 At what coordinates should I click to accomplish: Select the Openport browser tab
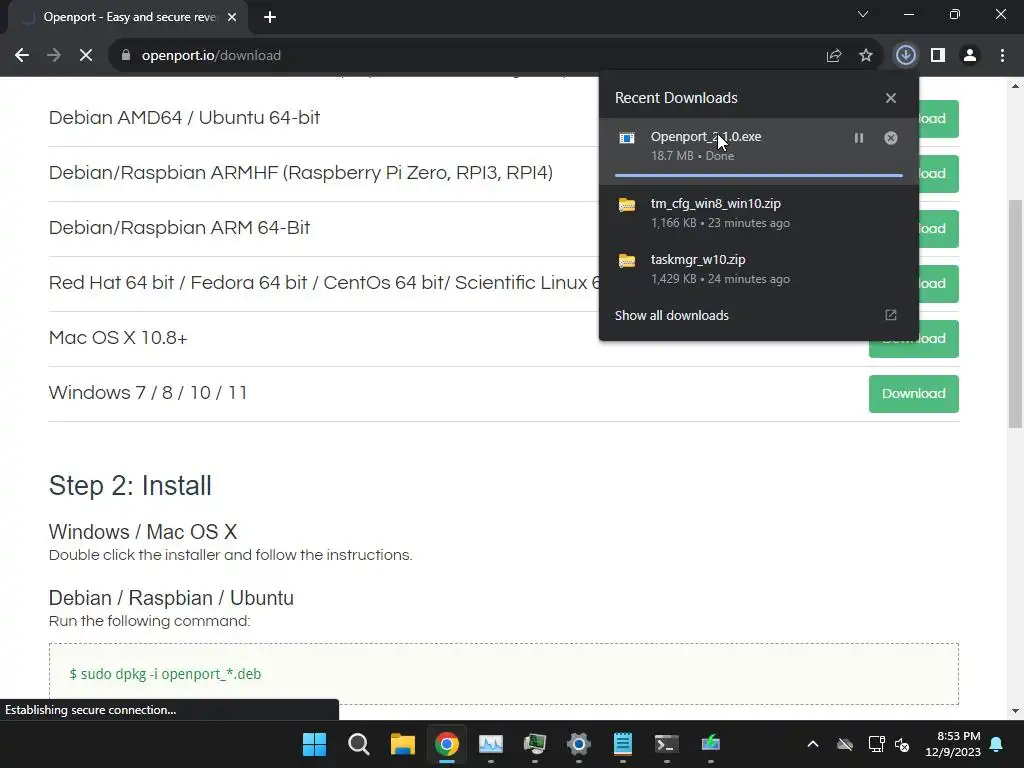129,17
